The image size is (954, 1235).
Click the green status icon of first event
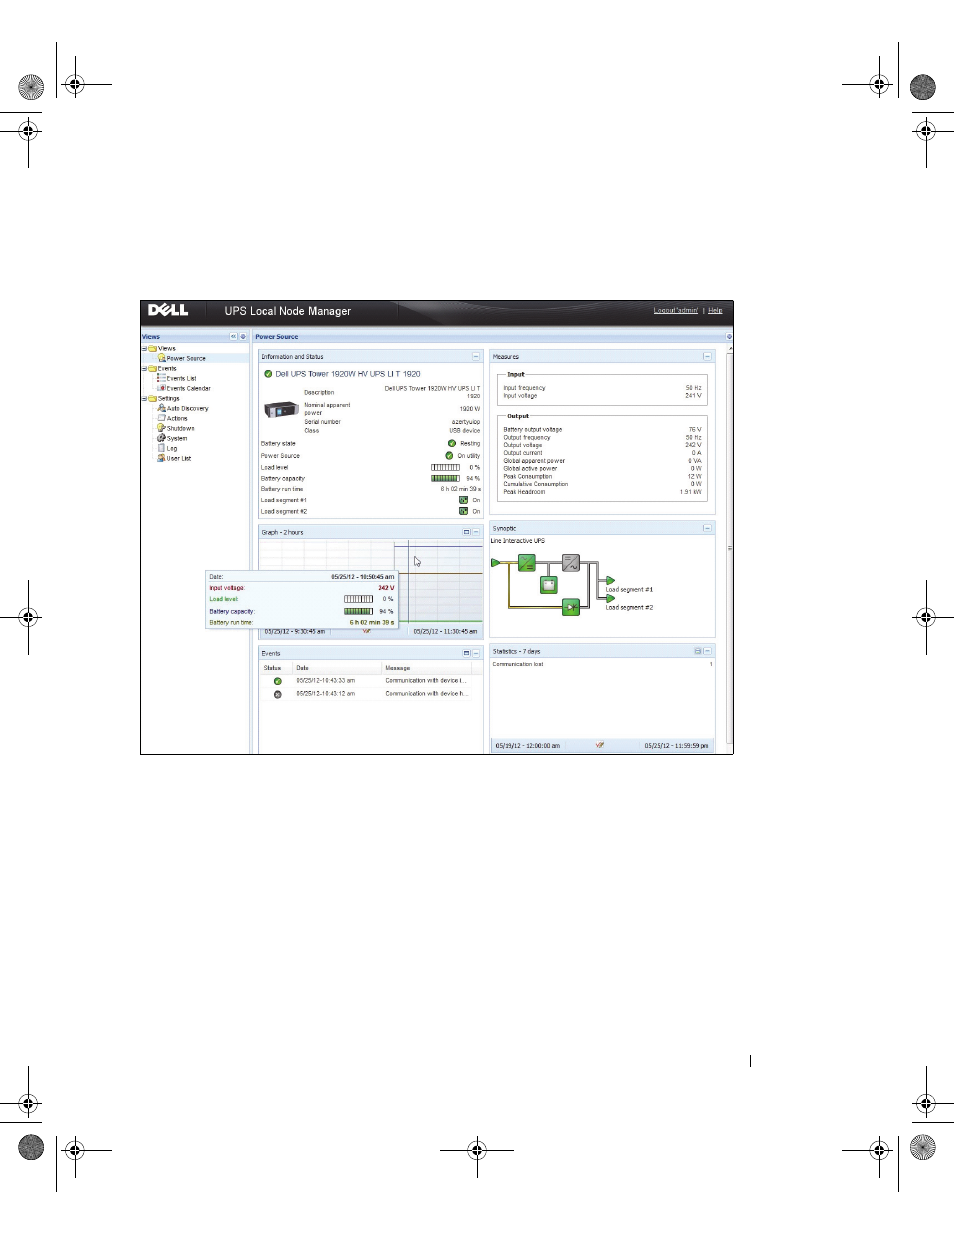(278, 681)
